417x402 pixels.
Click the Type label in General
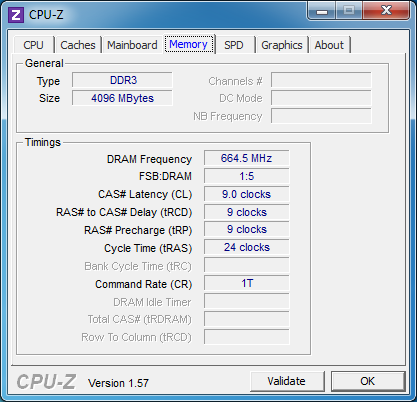pyautogui.click(x=48, y=81)
